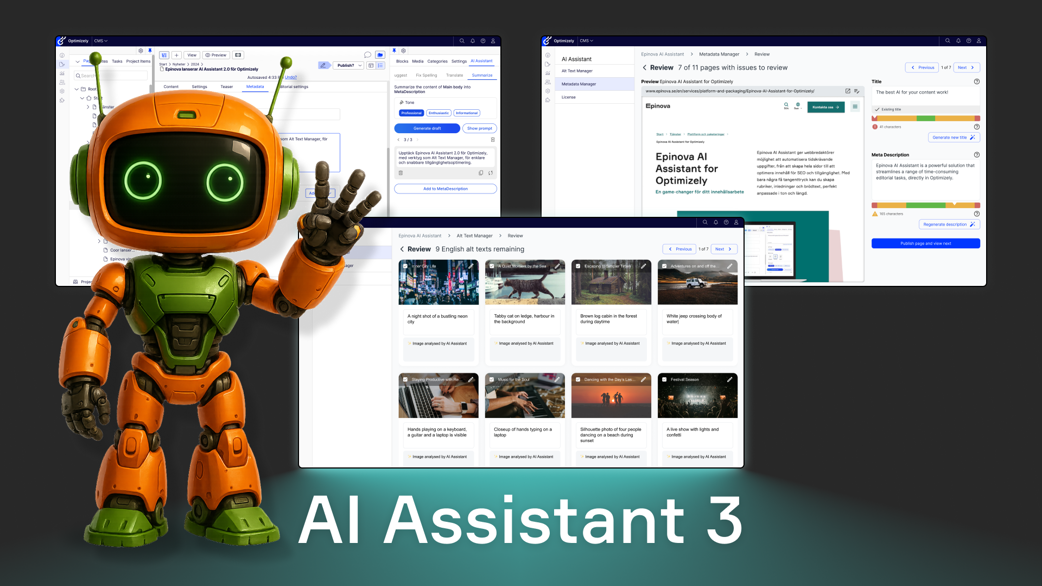This screenshot has width=1042, height=586.
Task: Click the Title text field in Metadata Manager
Action: coord(926,95)
